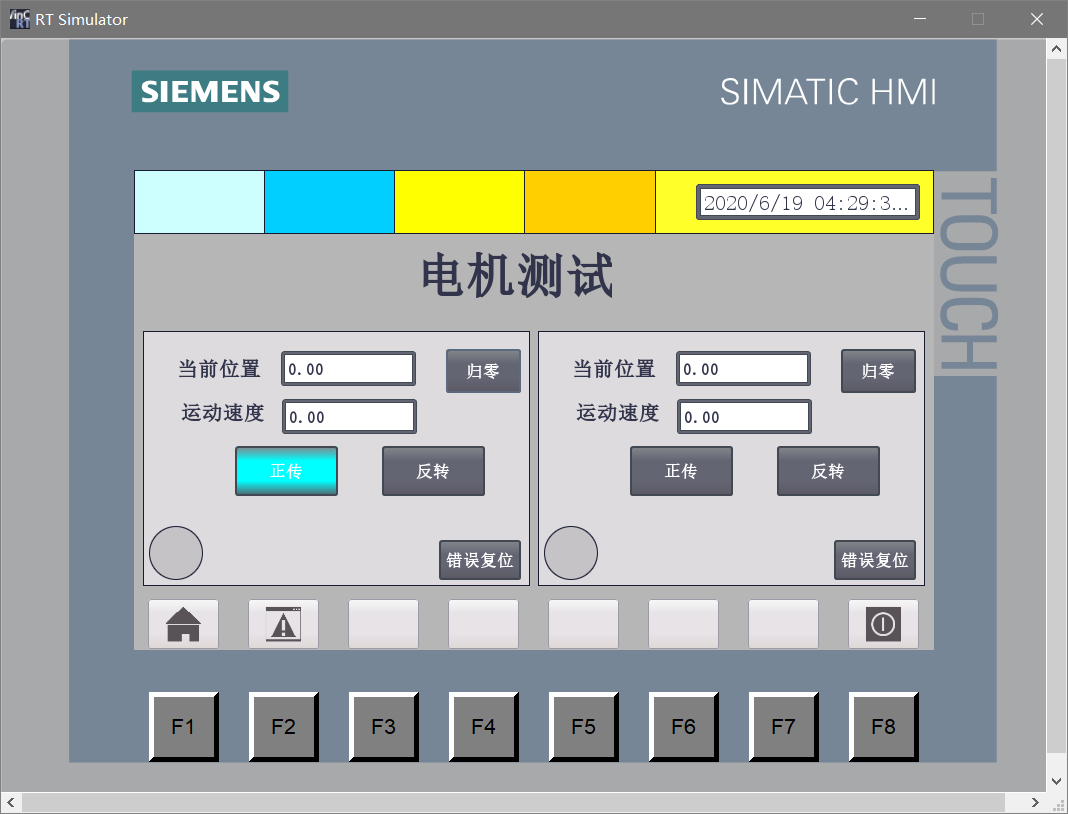
Task: Click the light cyan color block
Action: [x=199, y=202]
